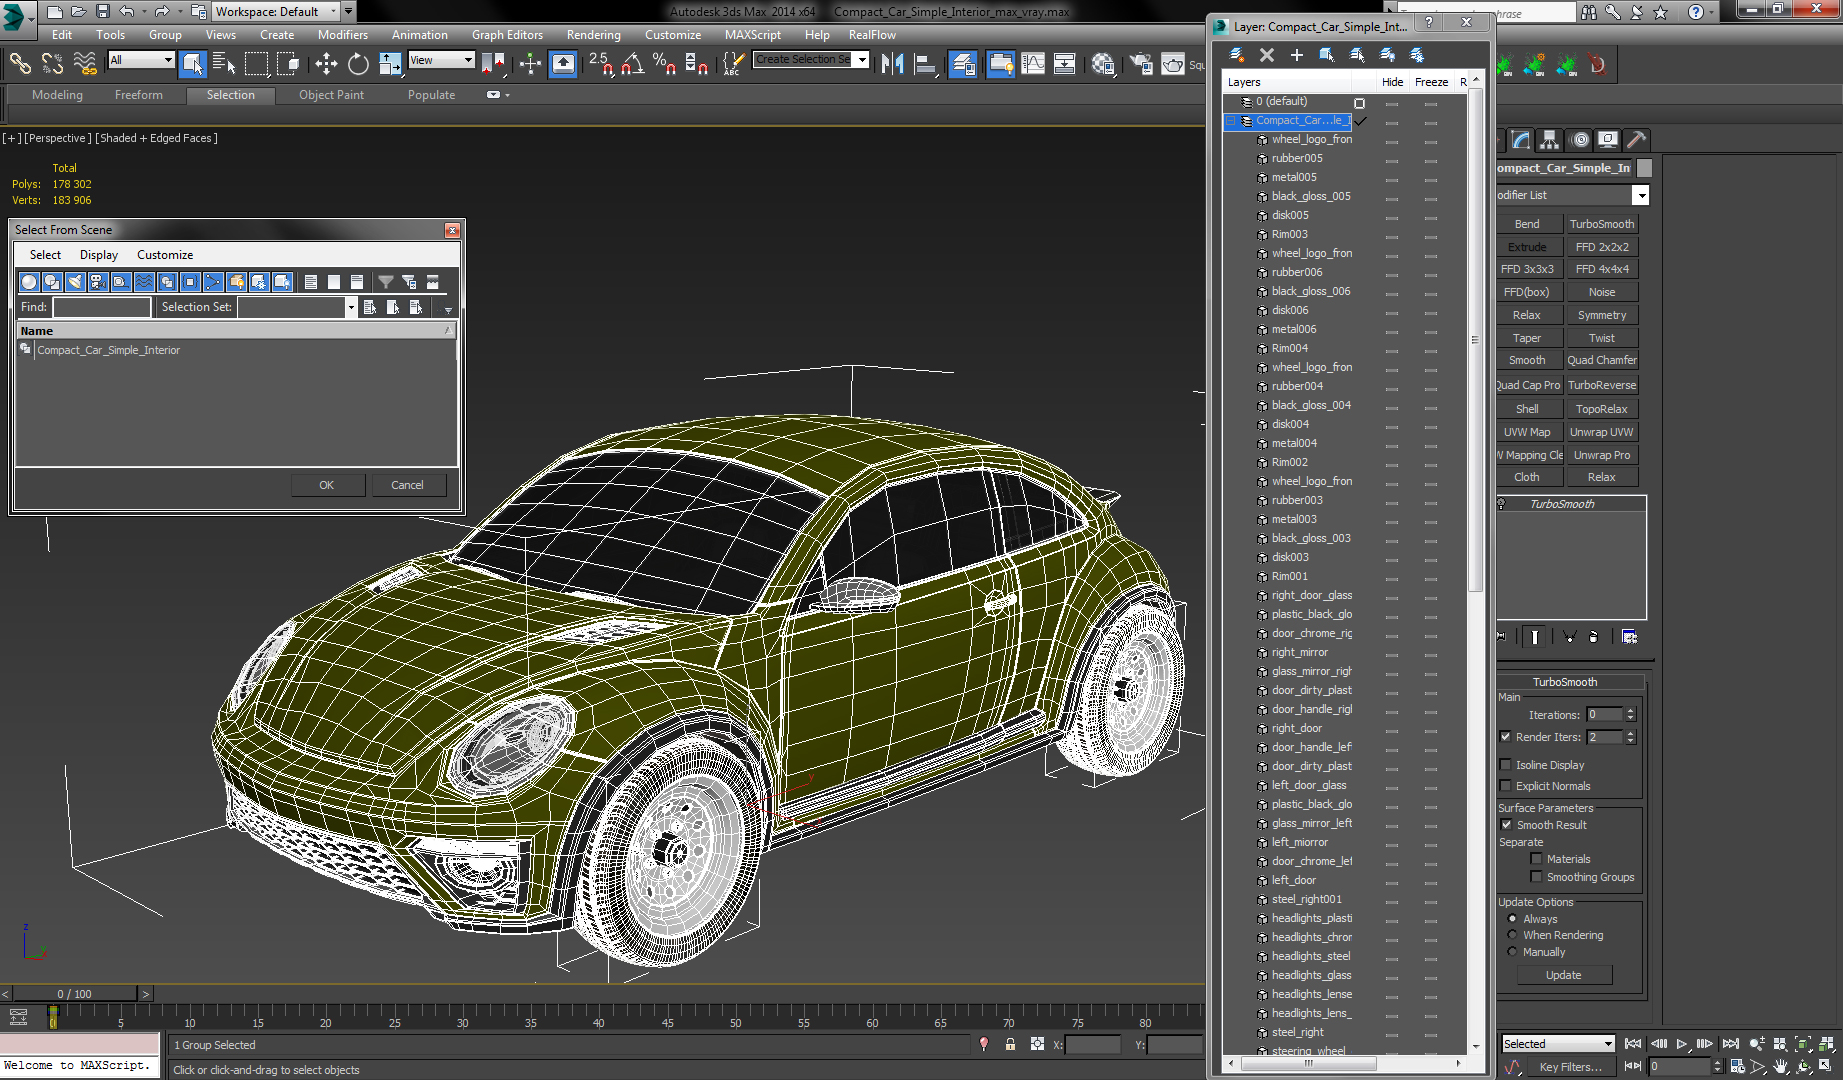Select the Manually update option

coord(1512,952)
